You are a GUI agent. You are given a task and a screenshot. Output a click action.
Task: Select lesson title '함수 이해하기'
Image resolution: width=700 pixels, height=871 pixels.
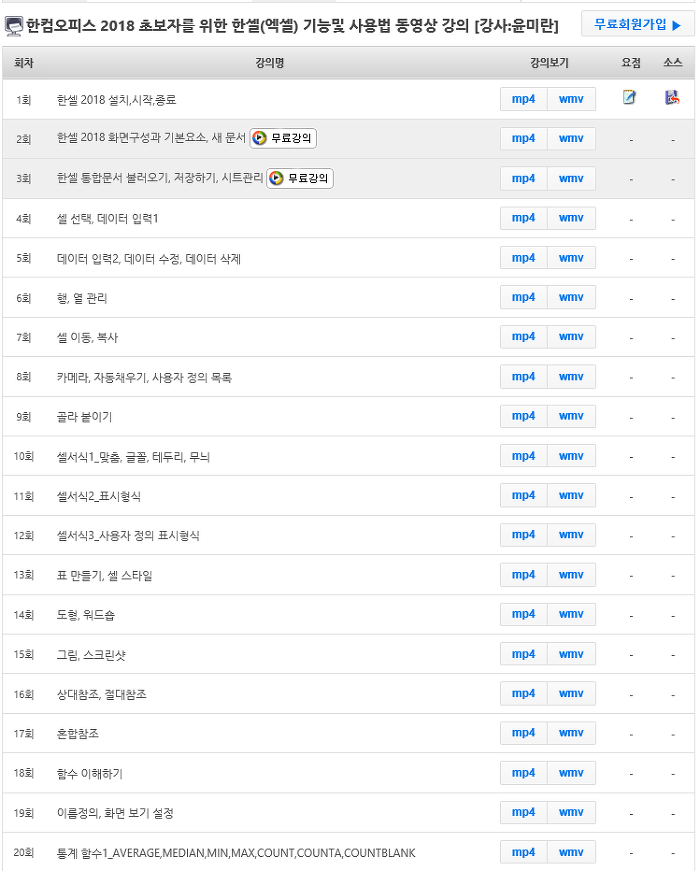coord(90,774)
